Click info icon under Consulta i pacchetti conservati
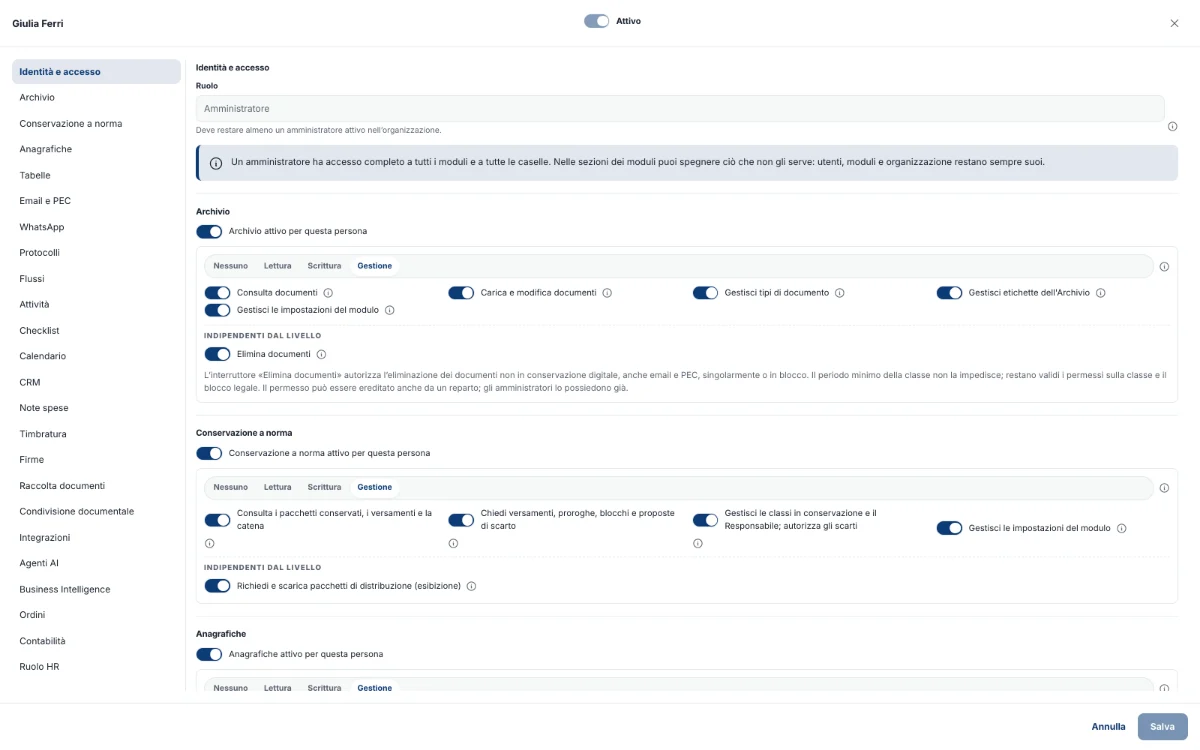 click(x=209, y=544)
